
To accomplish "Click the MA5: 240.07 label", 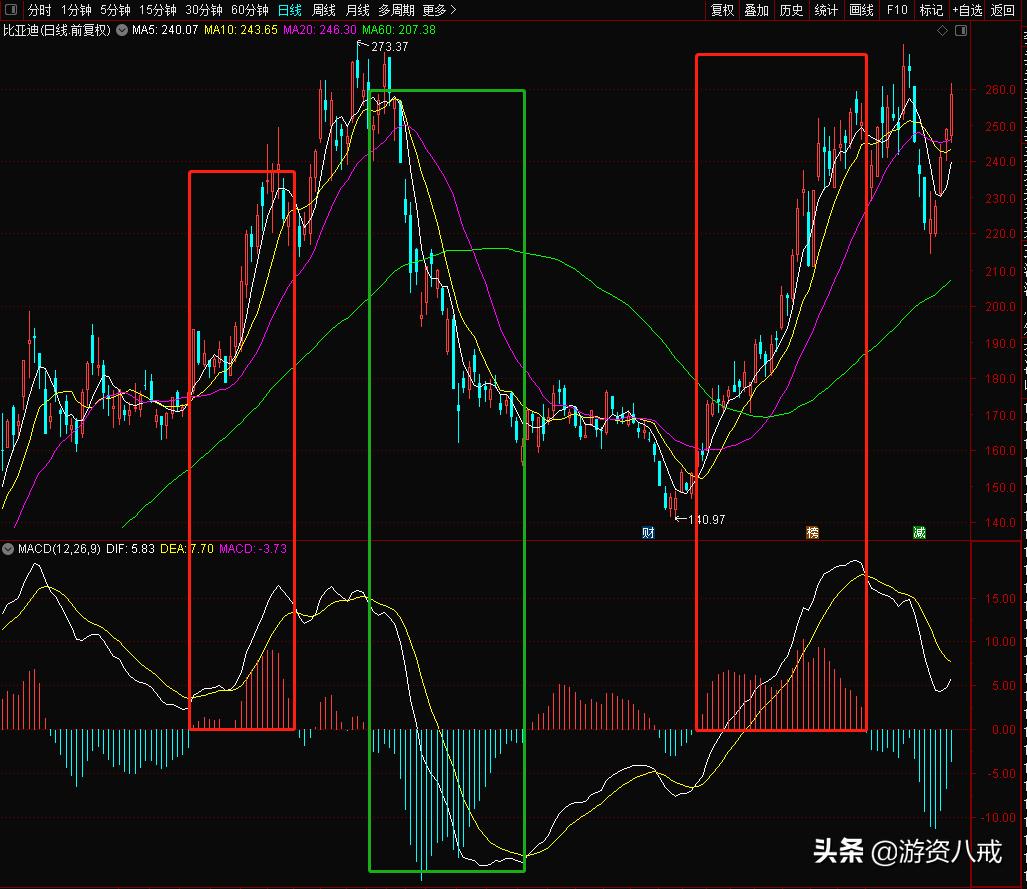I will point(165,30).
